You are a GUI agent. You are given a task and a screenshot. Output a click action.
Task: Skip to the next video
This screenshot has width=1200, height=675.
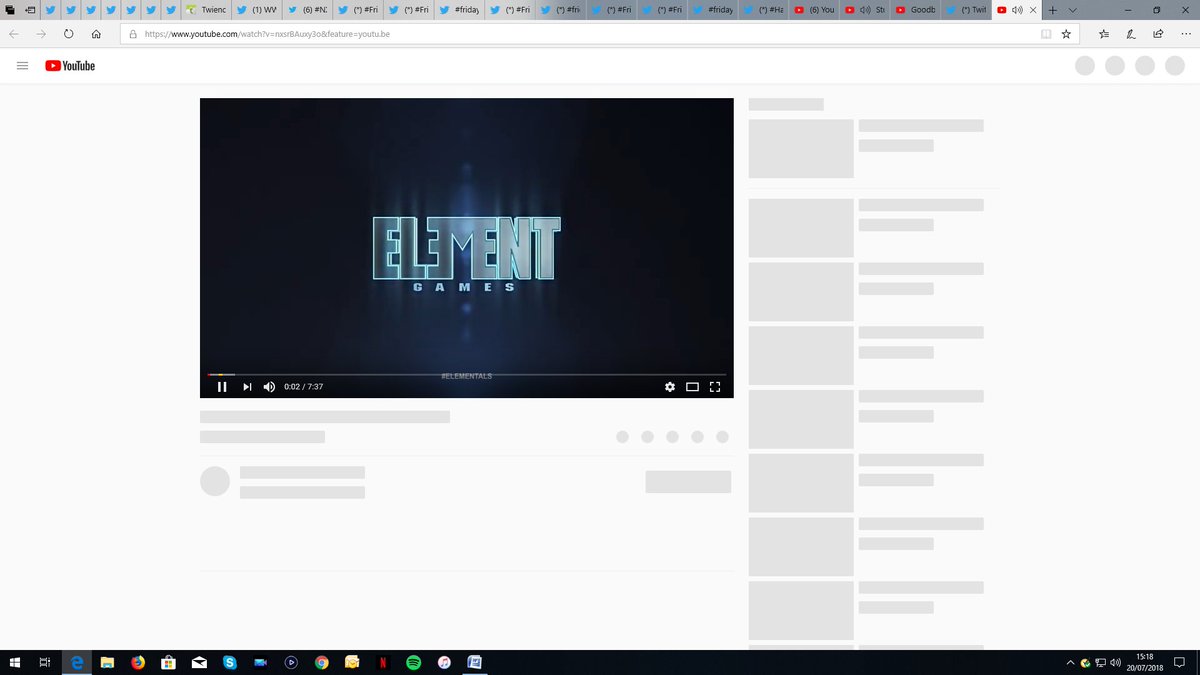tap(247, 387)
